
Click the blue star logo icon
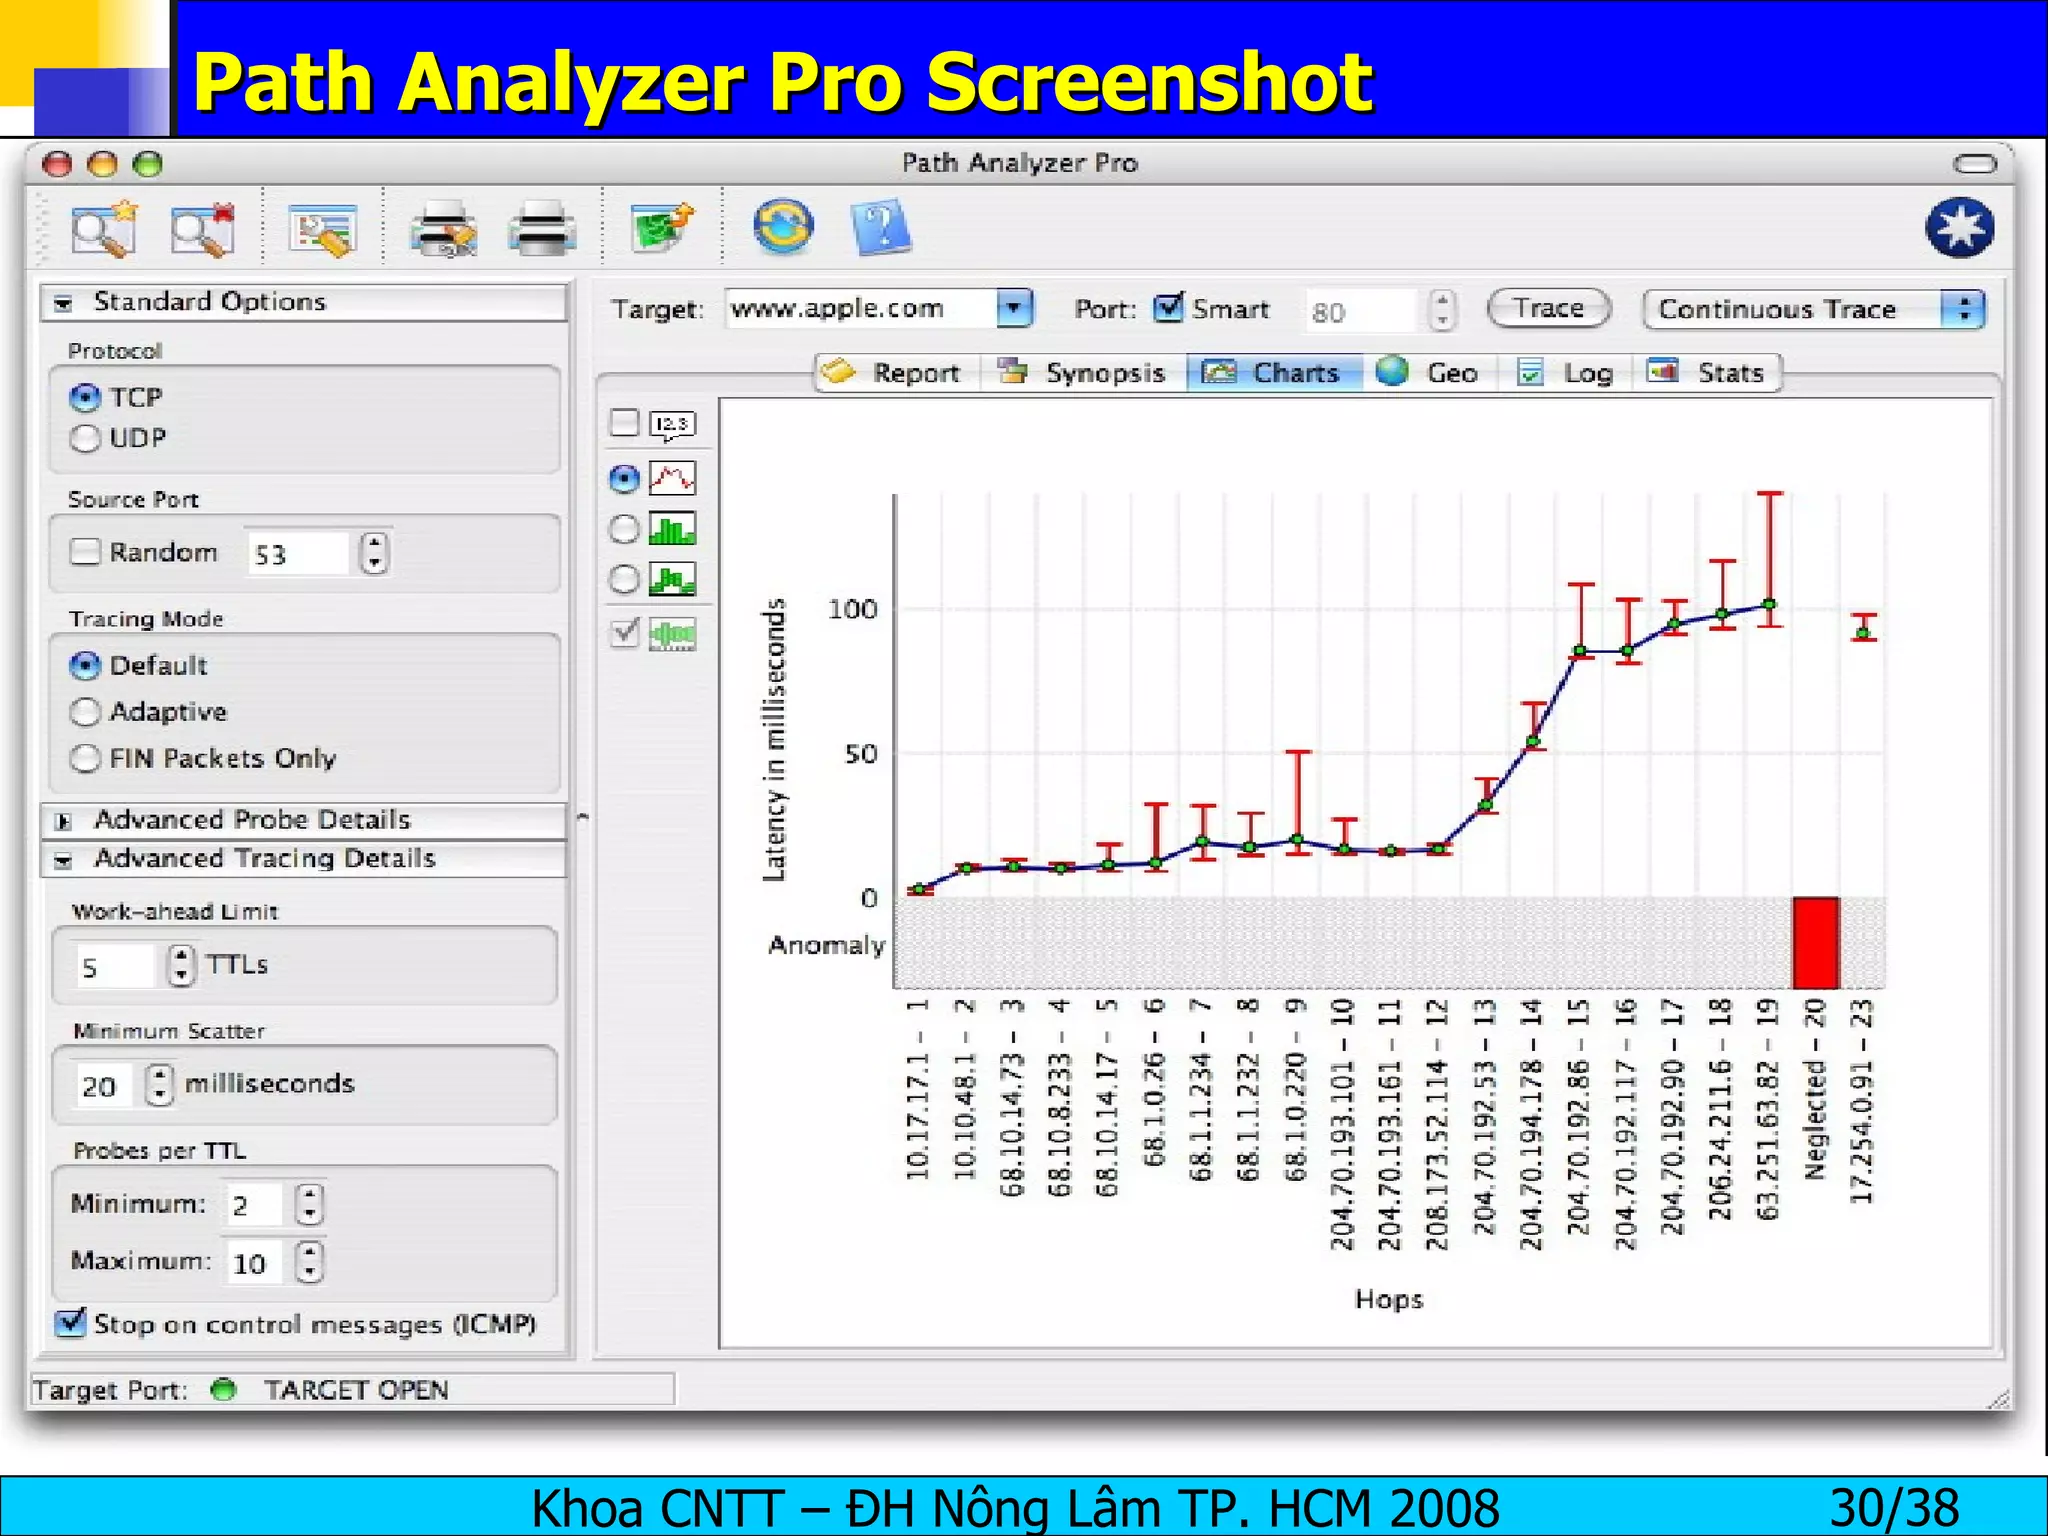tap(1959, 228)
